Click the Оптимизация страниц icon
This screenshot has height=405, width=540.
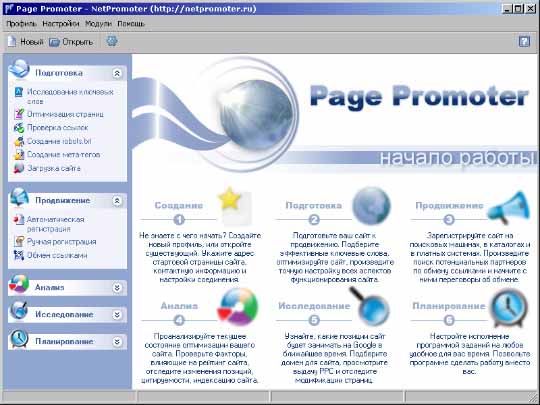[19, 114]
